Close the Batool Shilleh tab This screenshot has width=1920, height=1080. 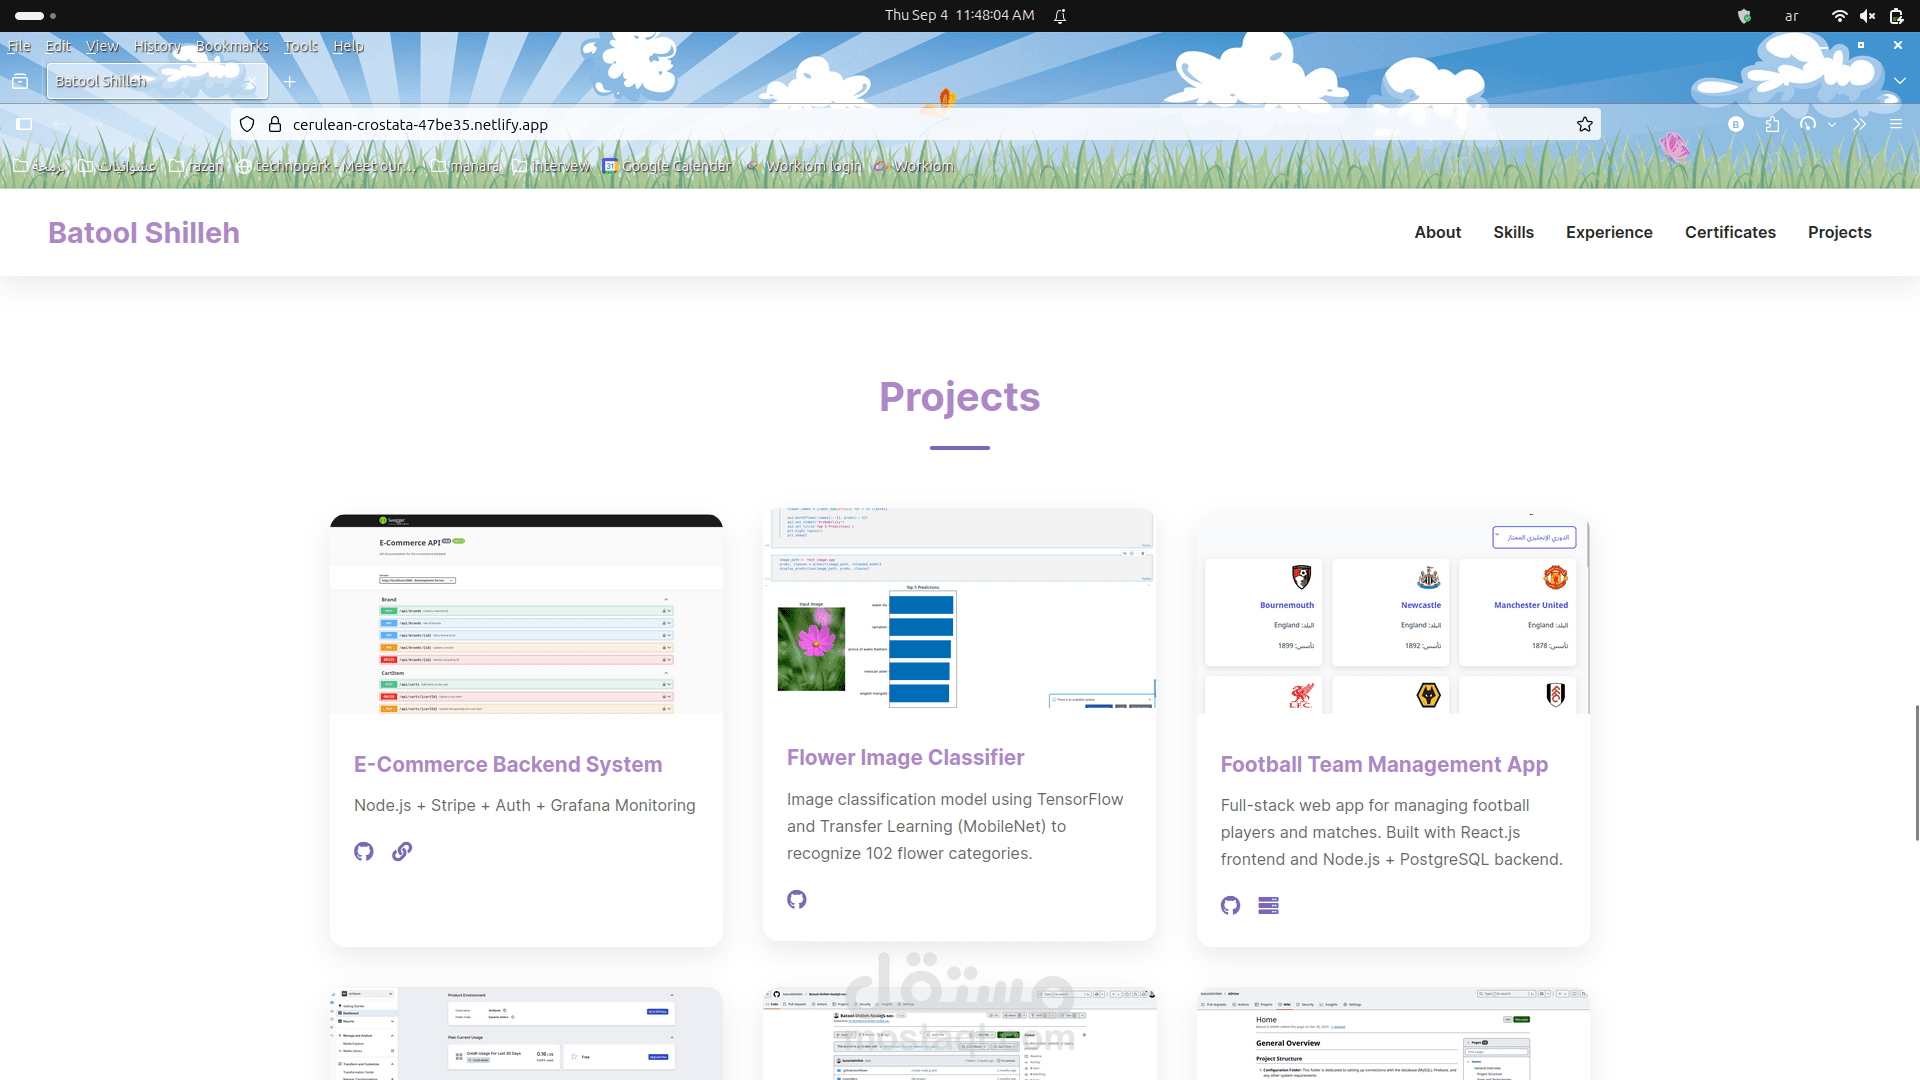pos(252,81)
